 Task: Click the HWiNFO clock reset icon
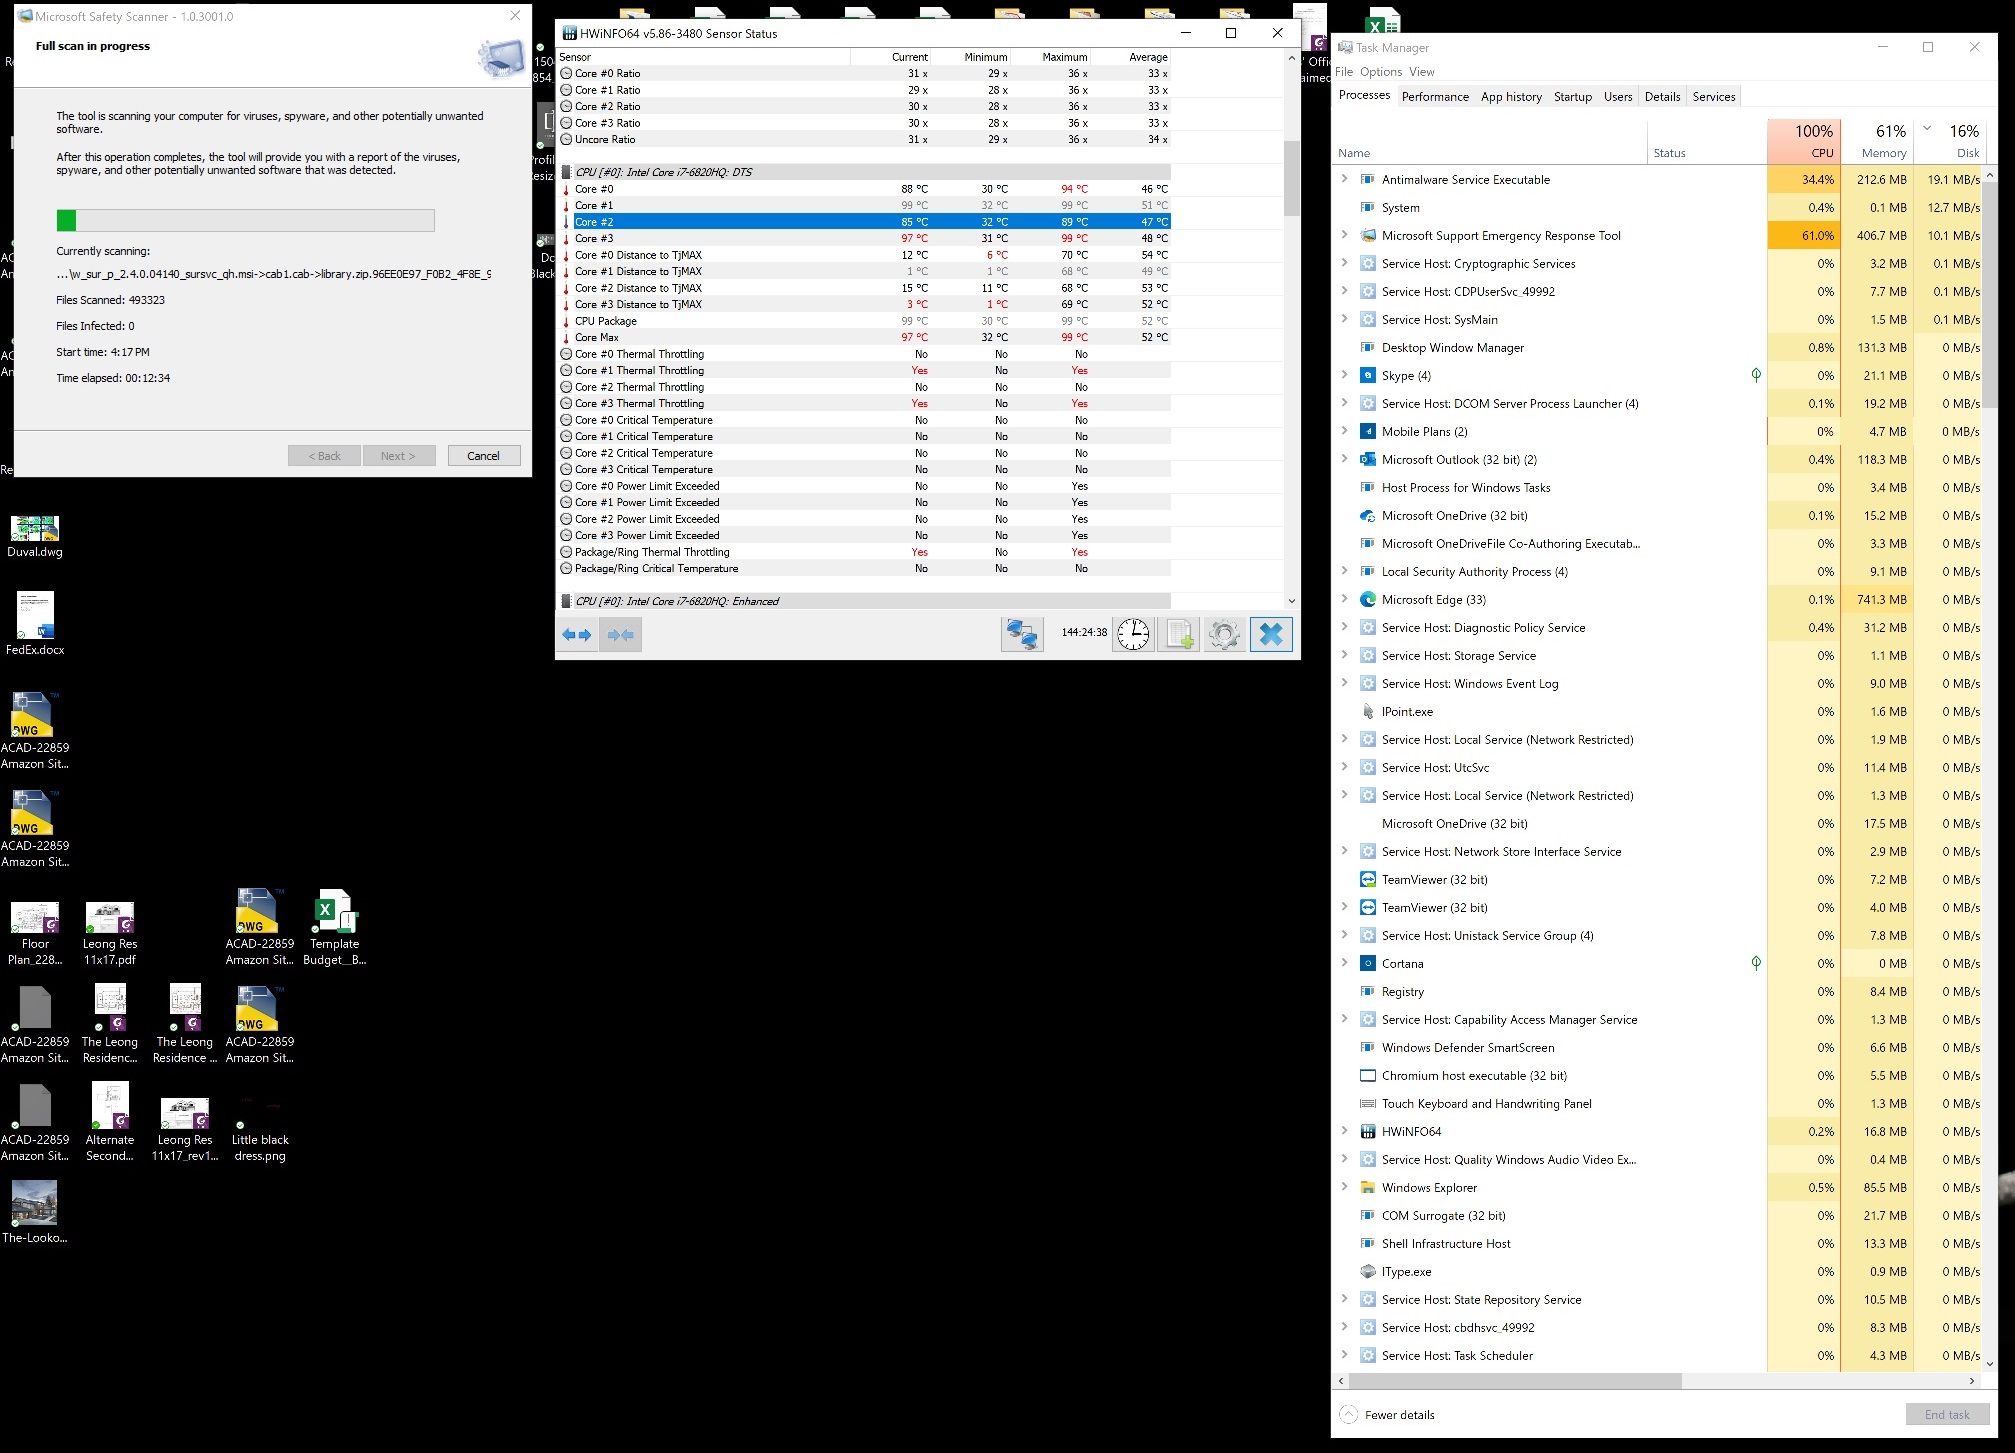[1133, 634]
